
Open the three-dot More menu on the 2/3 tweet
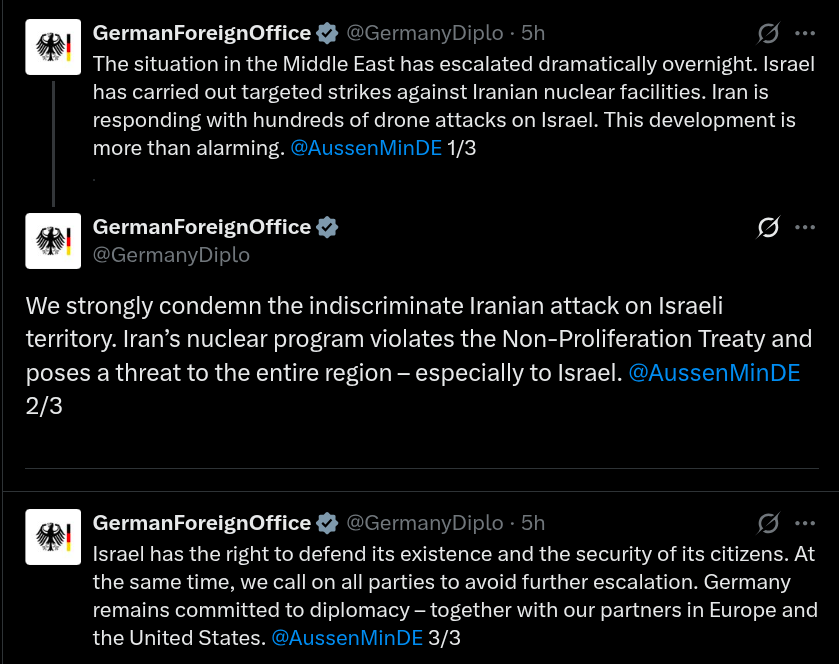(x=805, y=228)
